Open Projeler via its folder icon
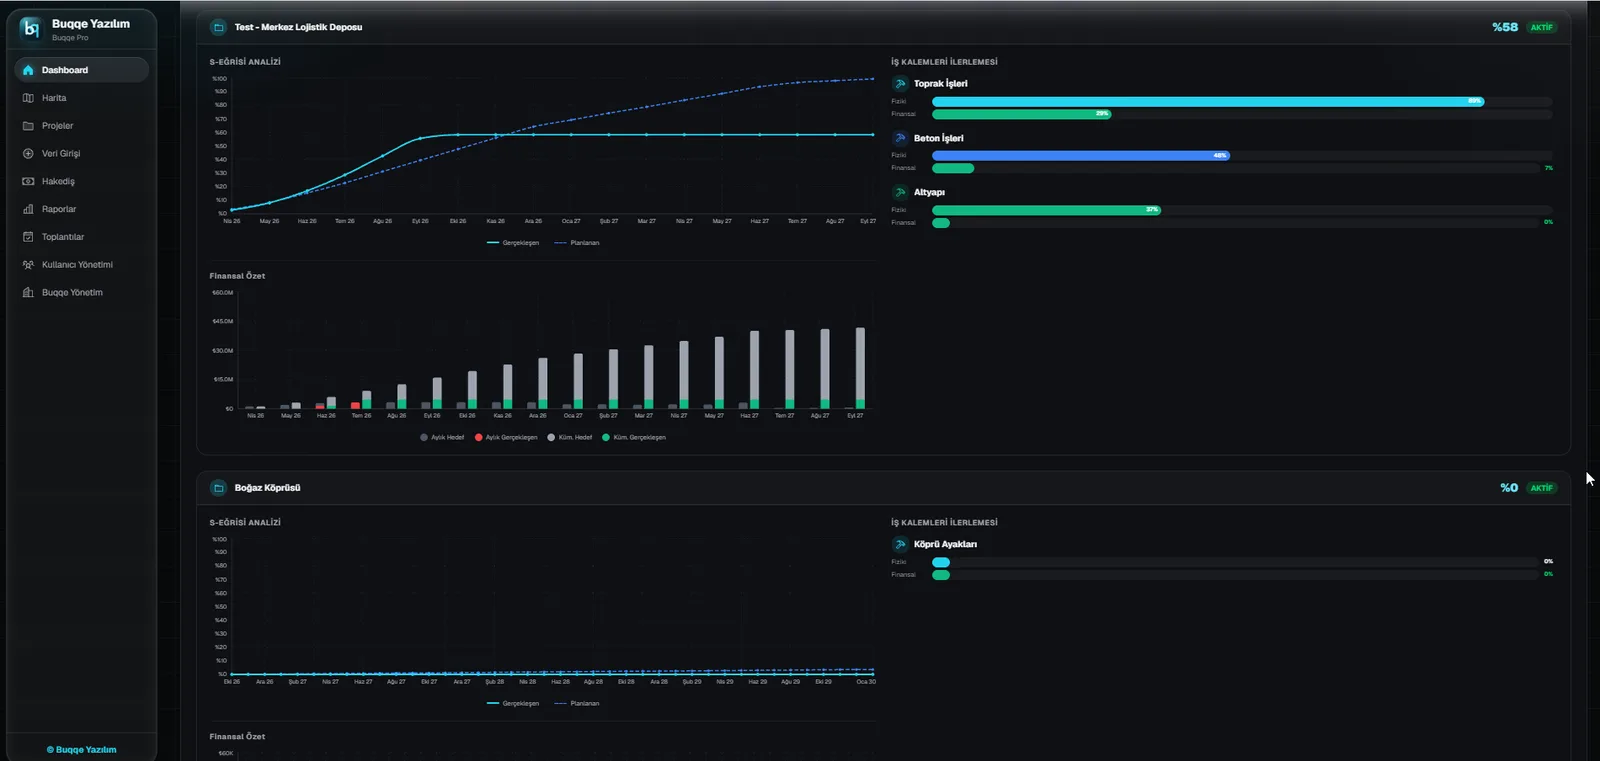This screenshot has width=1600, height=761. (x=28, y=126)
